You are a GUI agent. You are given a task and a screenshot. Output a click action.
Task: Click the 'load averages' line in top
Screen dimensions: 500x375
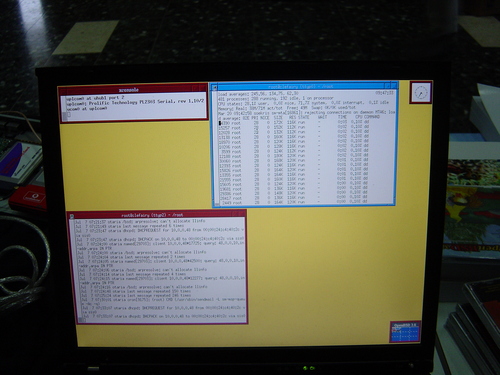[259, 94]
